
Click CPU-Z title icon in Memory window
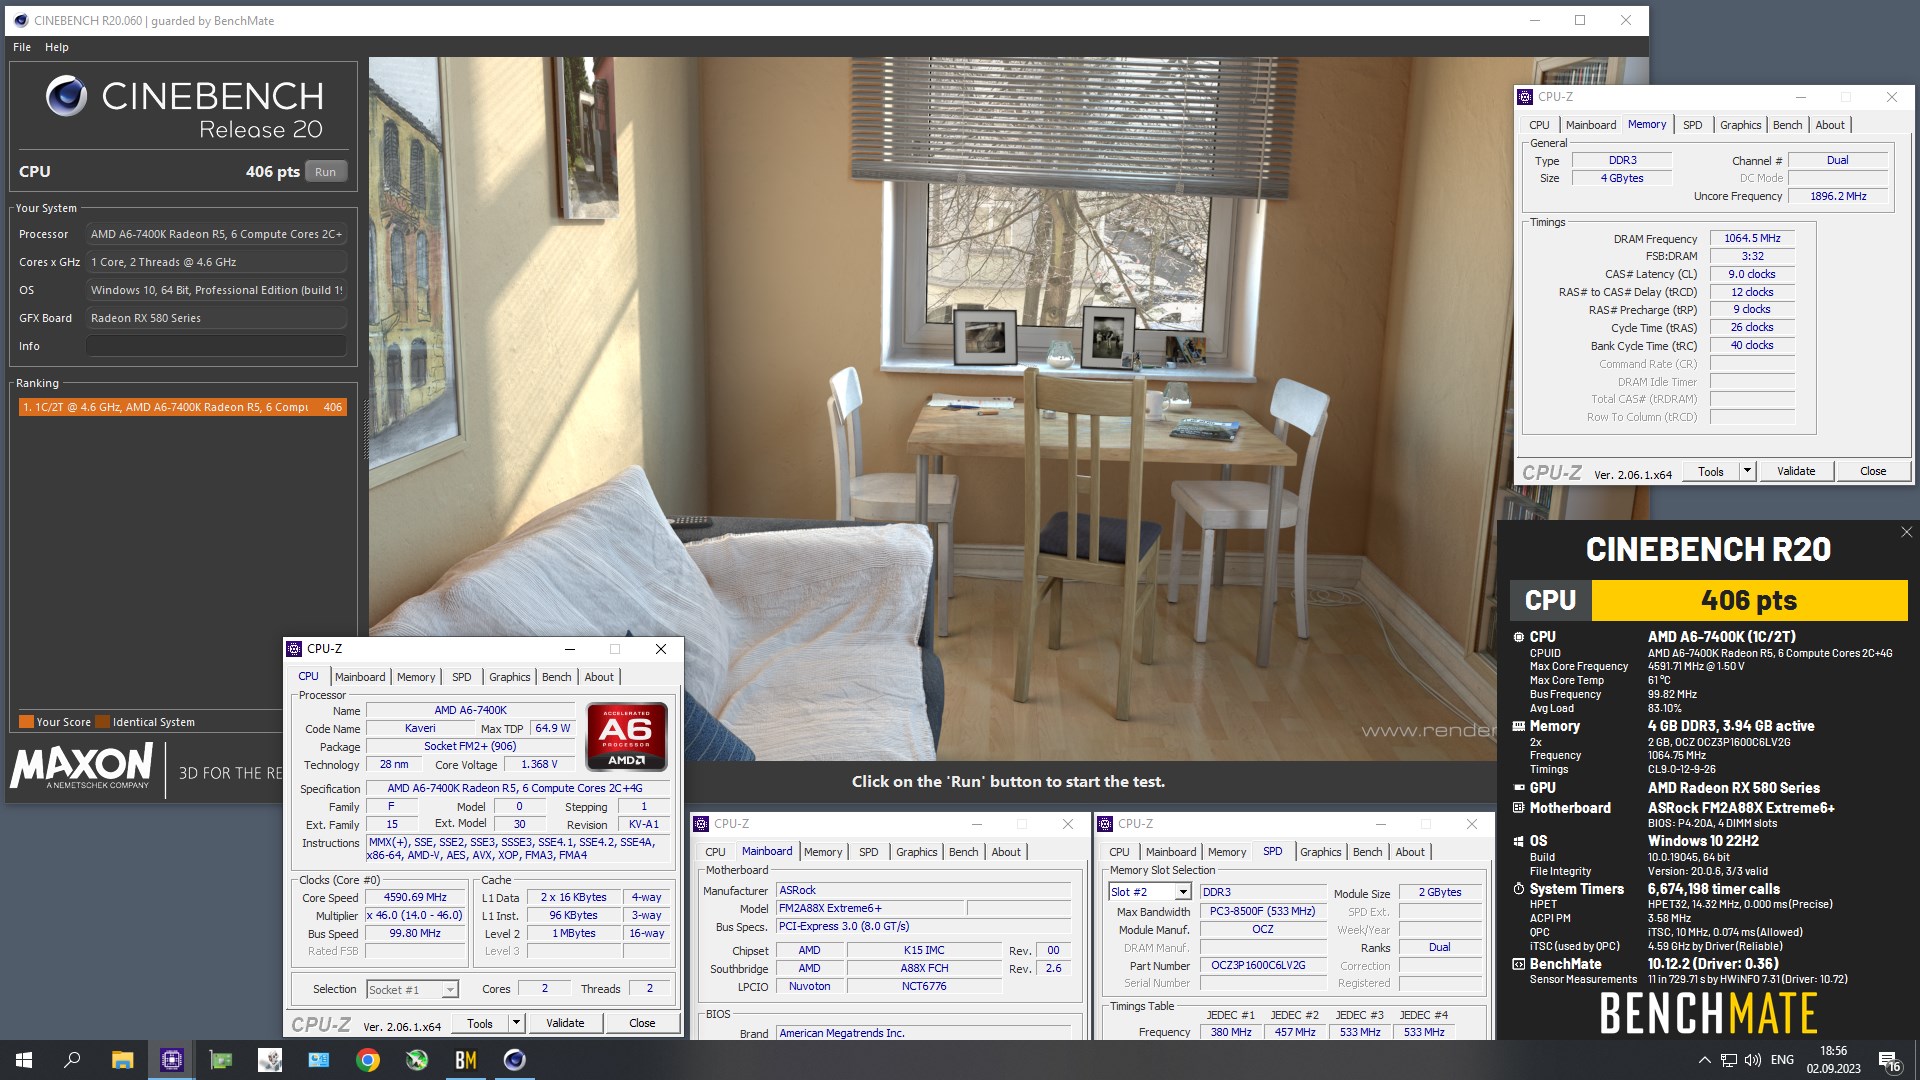1525,97
